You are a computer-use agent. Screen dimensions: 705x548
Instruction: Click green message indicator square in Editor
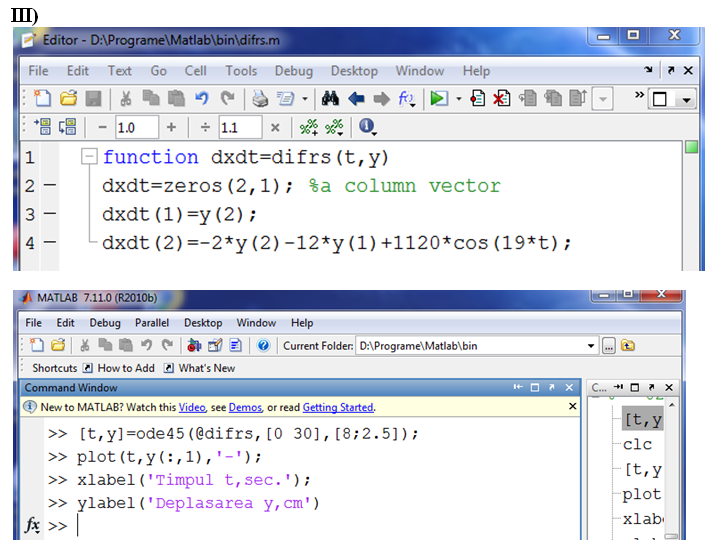pyautogui.click(x=692, y=147)
